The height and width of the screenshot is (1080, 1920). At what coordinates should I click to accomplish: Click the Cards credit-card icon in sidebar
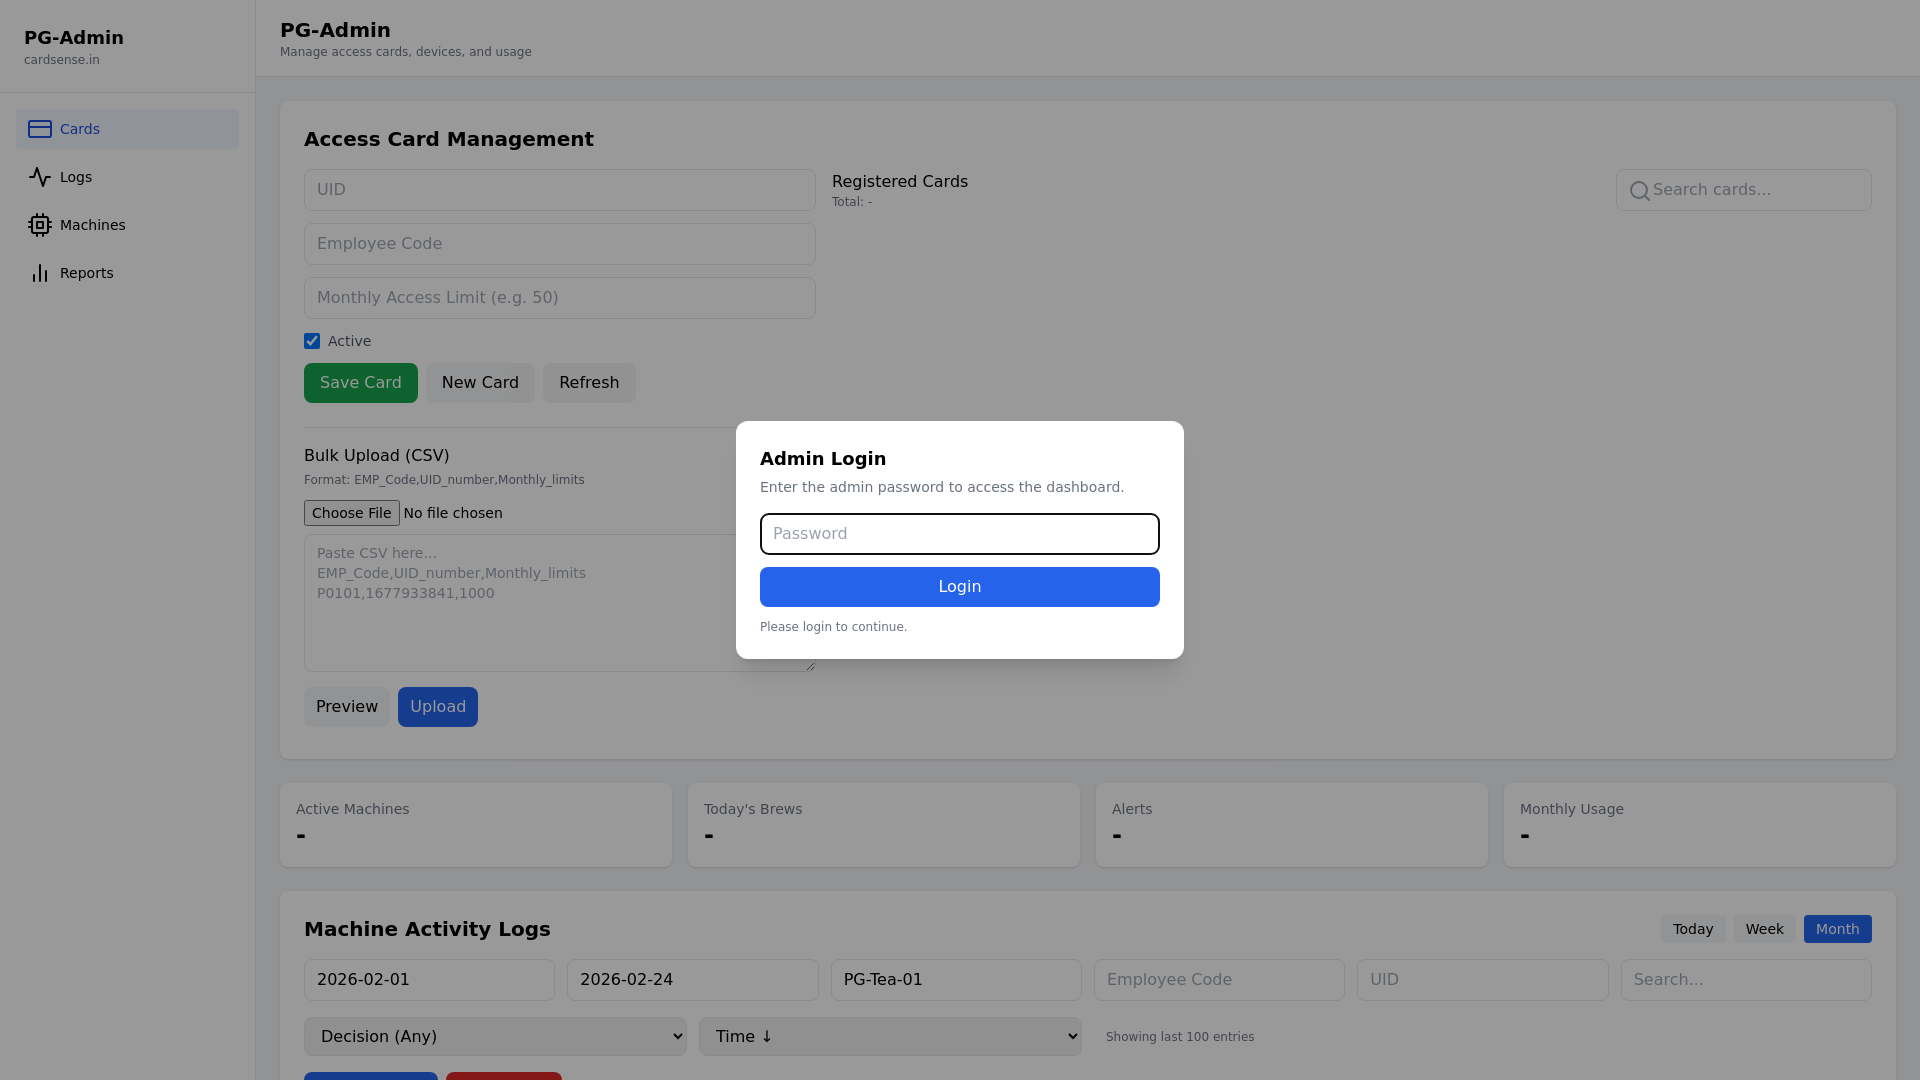coord(40,129)
